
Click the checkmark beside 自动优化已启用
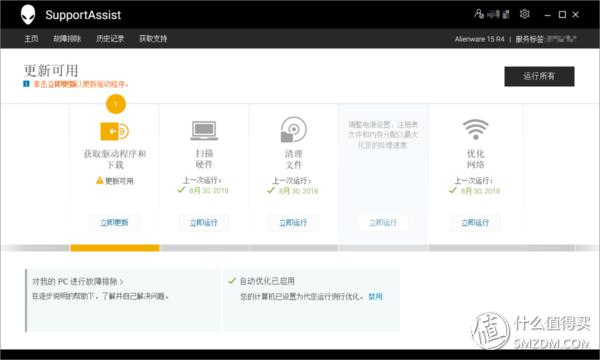point(232,281)
